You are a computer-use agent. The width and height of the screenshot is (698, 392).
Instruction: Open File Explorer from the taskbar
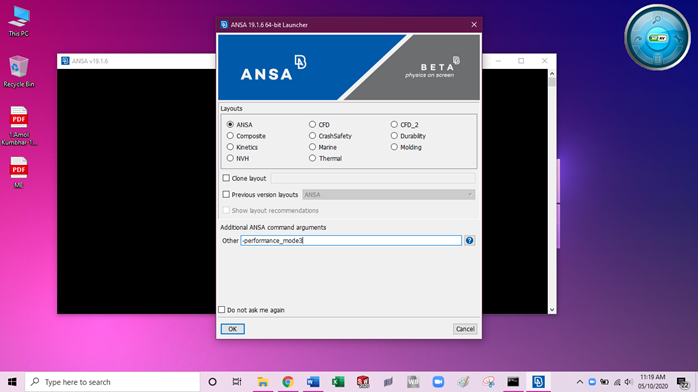click(263, 382)
